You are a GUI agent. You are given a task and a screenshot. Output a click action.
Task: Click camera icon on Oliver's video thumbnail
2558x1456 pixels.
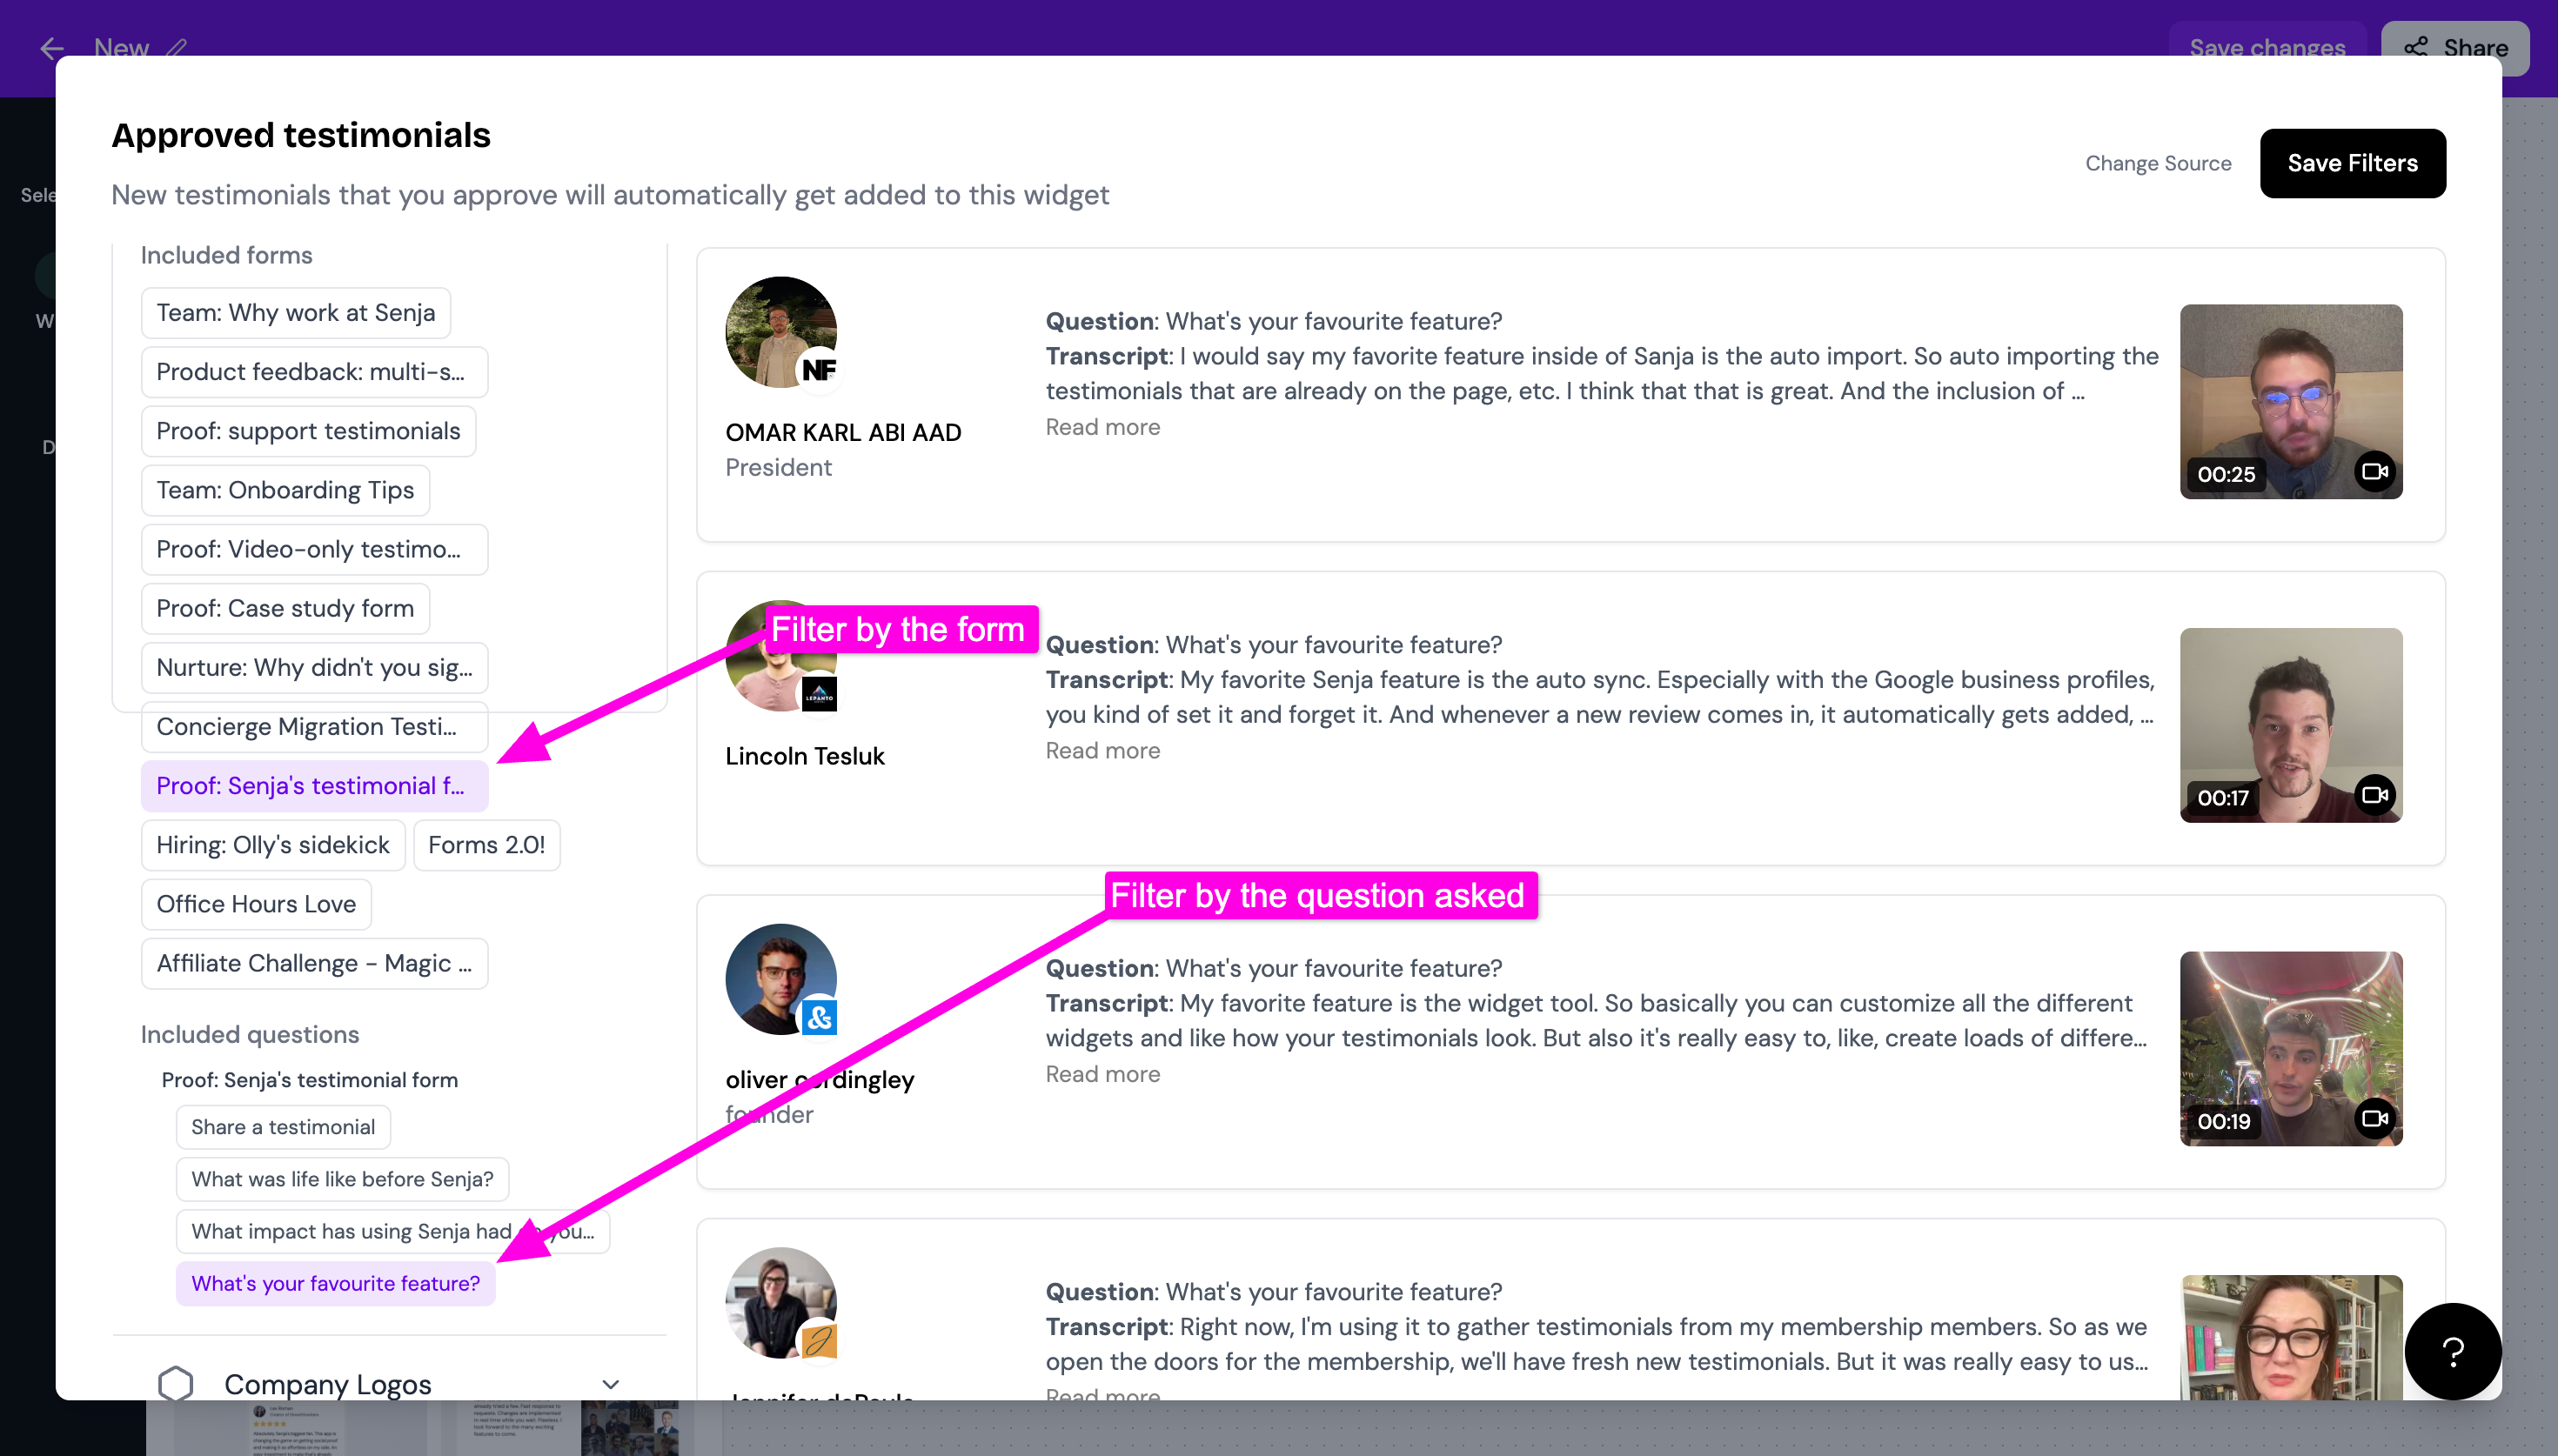[x=2374, y=1118]
